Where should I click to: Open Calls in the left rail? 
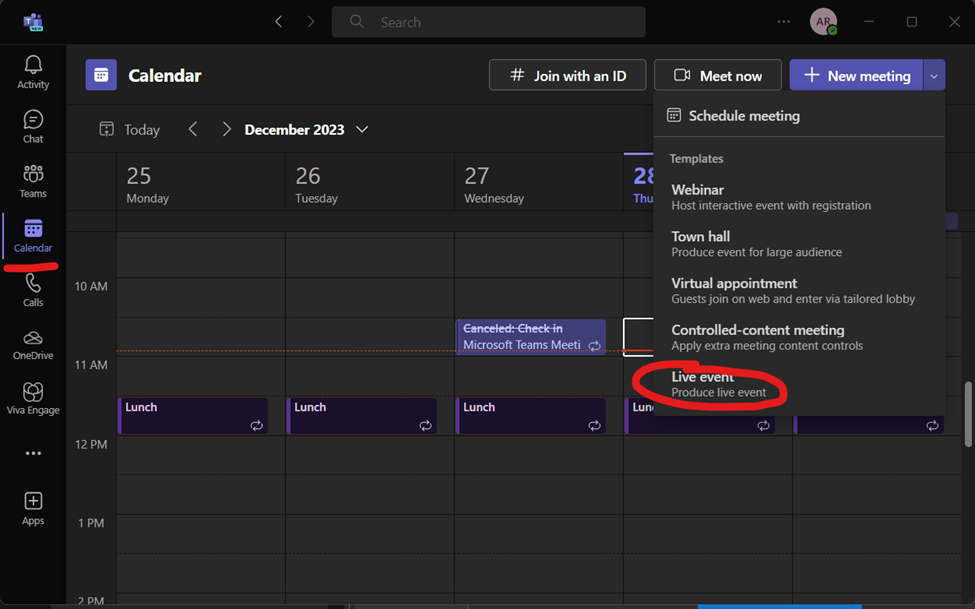[33, 290]
